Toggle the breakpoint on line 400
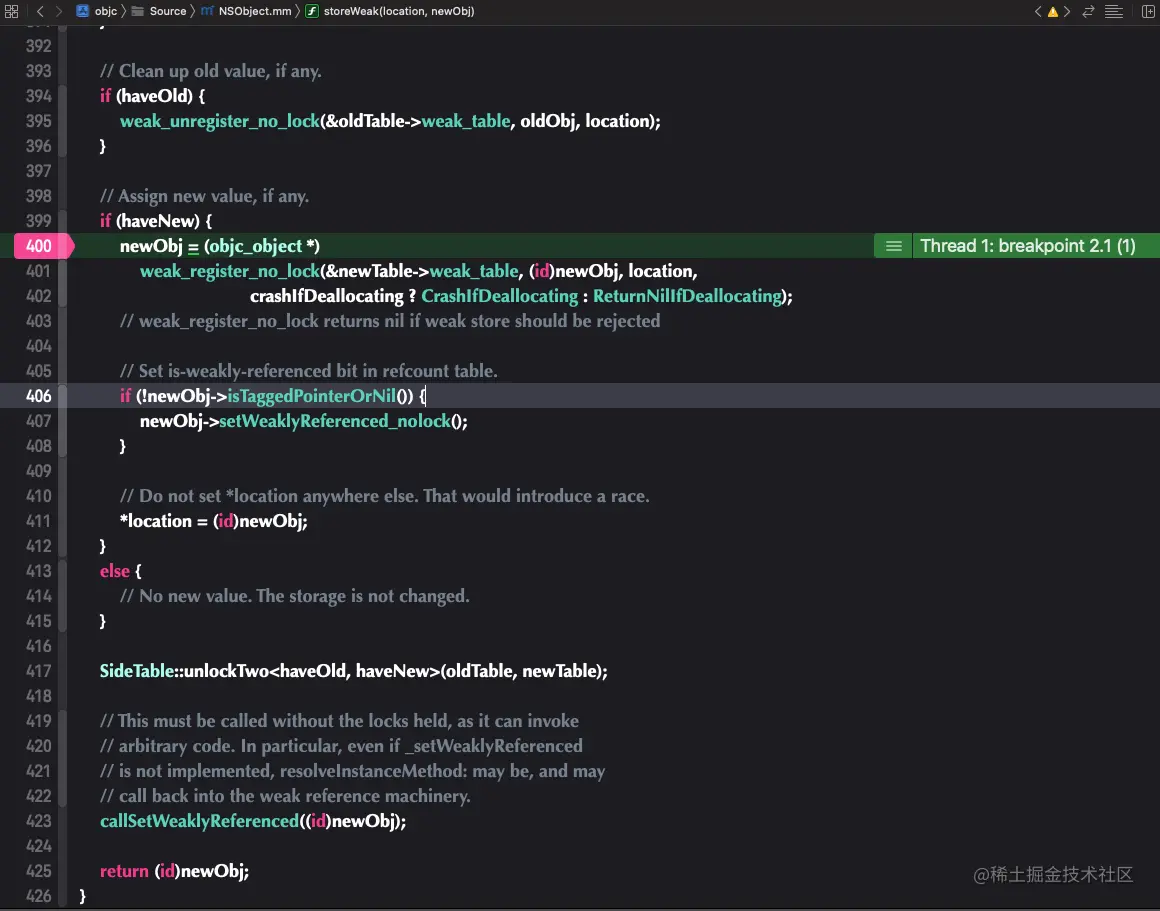Image resolution: width=1160 pixels, height=911 pixels. click(x=44, y=246)
